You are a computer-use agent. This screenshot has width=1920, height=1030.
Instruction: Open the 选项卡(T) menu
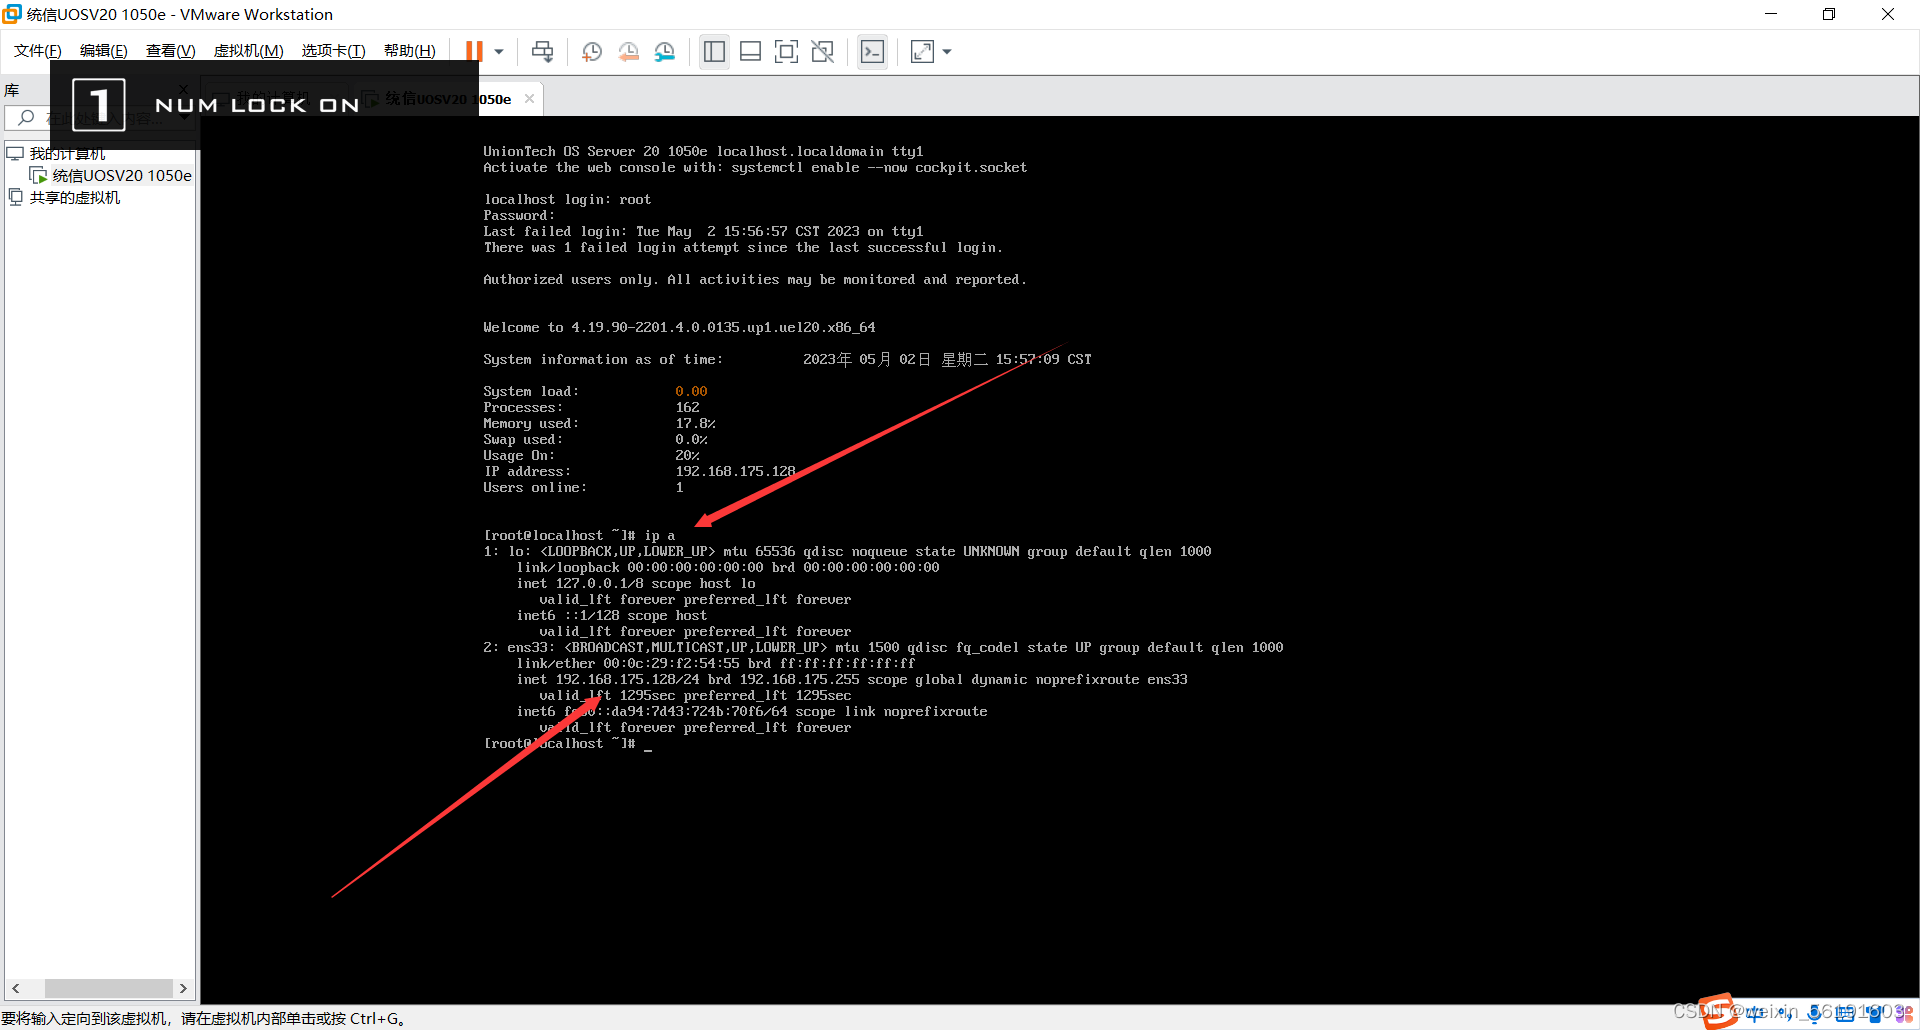pyautogui.click(x=334, y=51)
